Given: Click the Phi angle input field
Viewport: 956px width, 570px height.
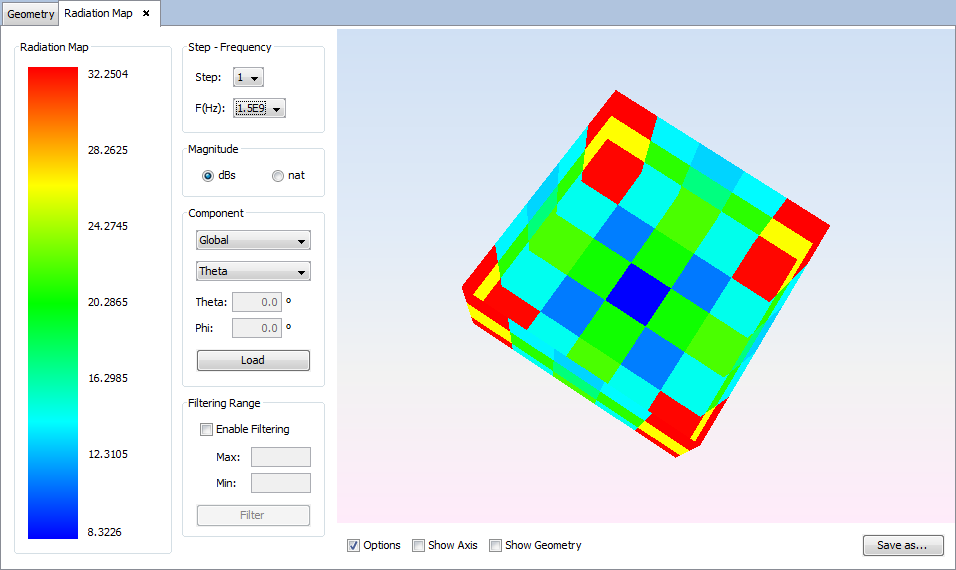Looking at the screenshot, I should tap(256, 328).
